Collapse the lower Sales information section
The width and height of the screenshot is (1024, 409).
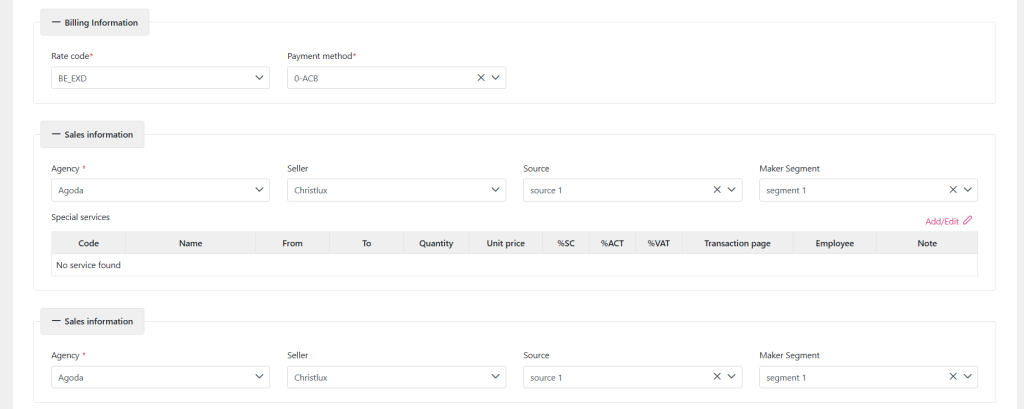56,321
